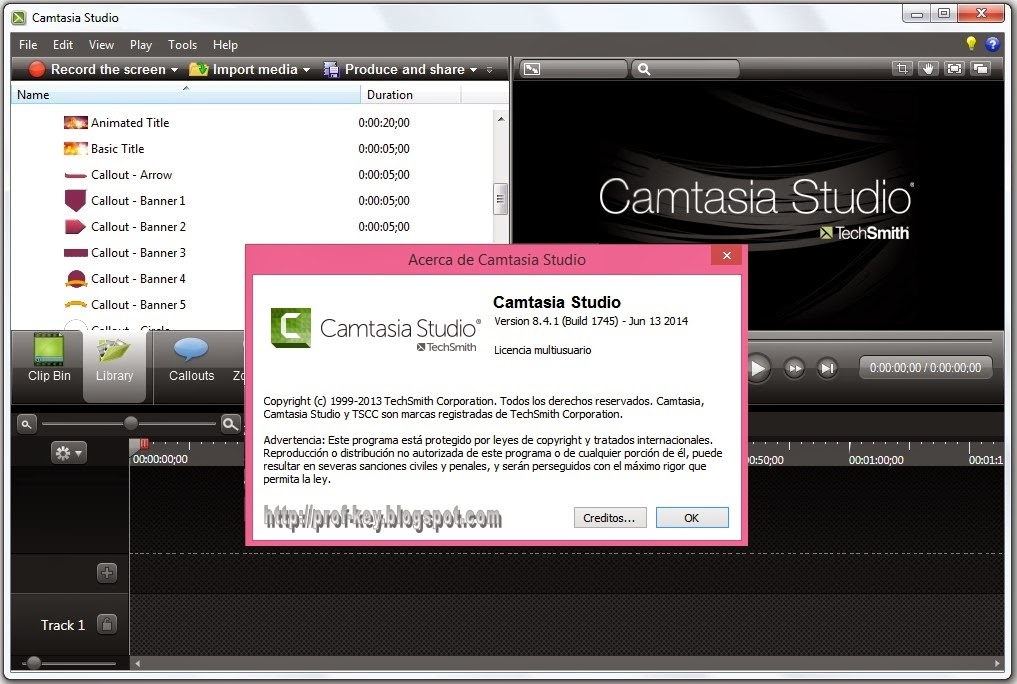The image size is (1017, 684).
Task: Click the Version 8.4.1 build text
Action: 590,321
